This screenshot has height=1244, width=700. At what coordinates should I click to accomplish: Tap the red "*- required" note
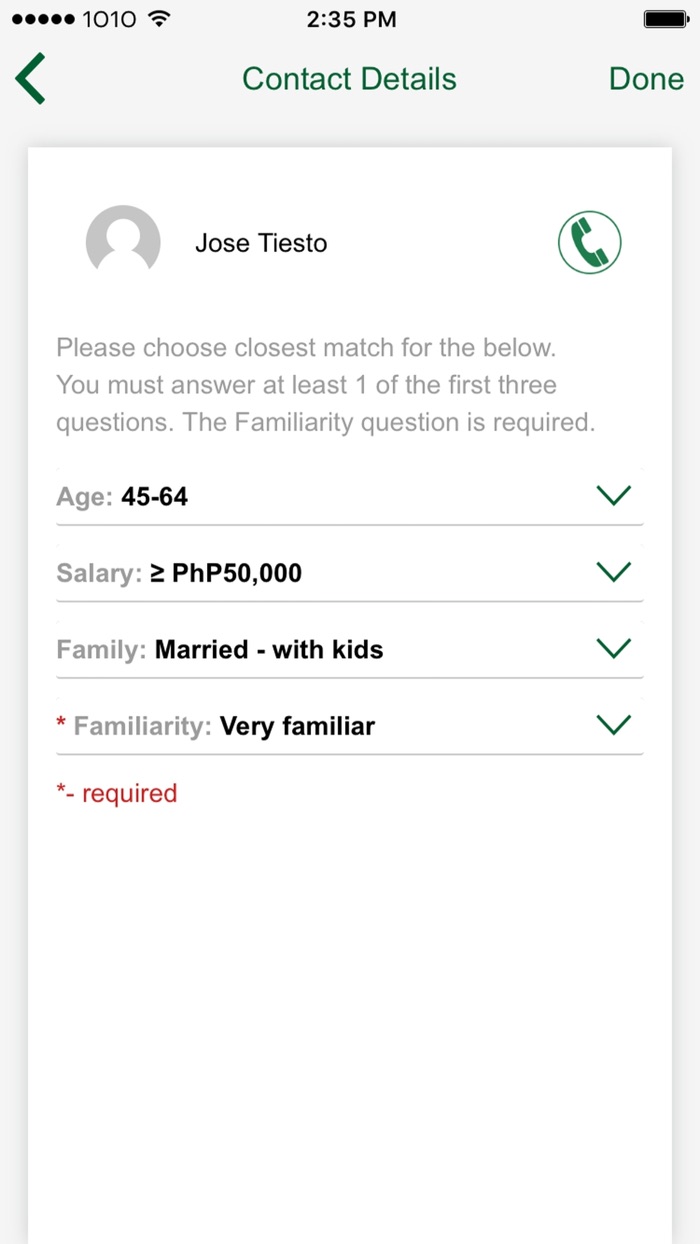117,793
